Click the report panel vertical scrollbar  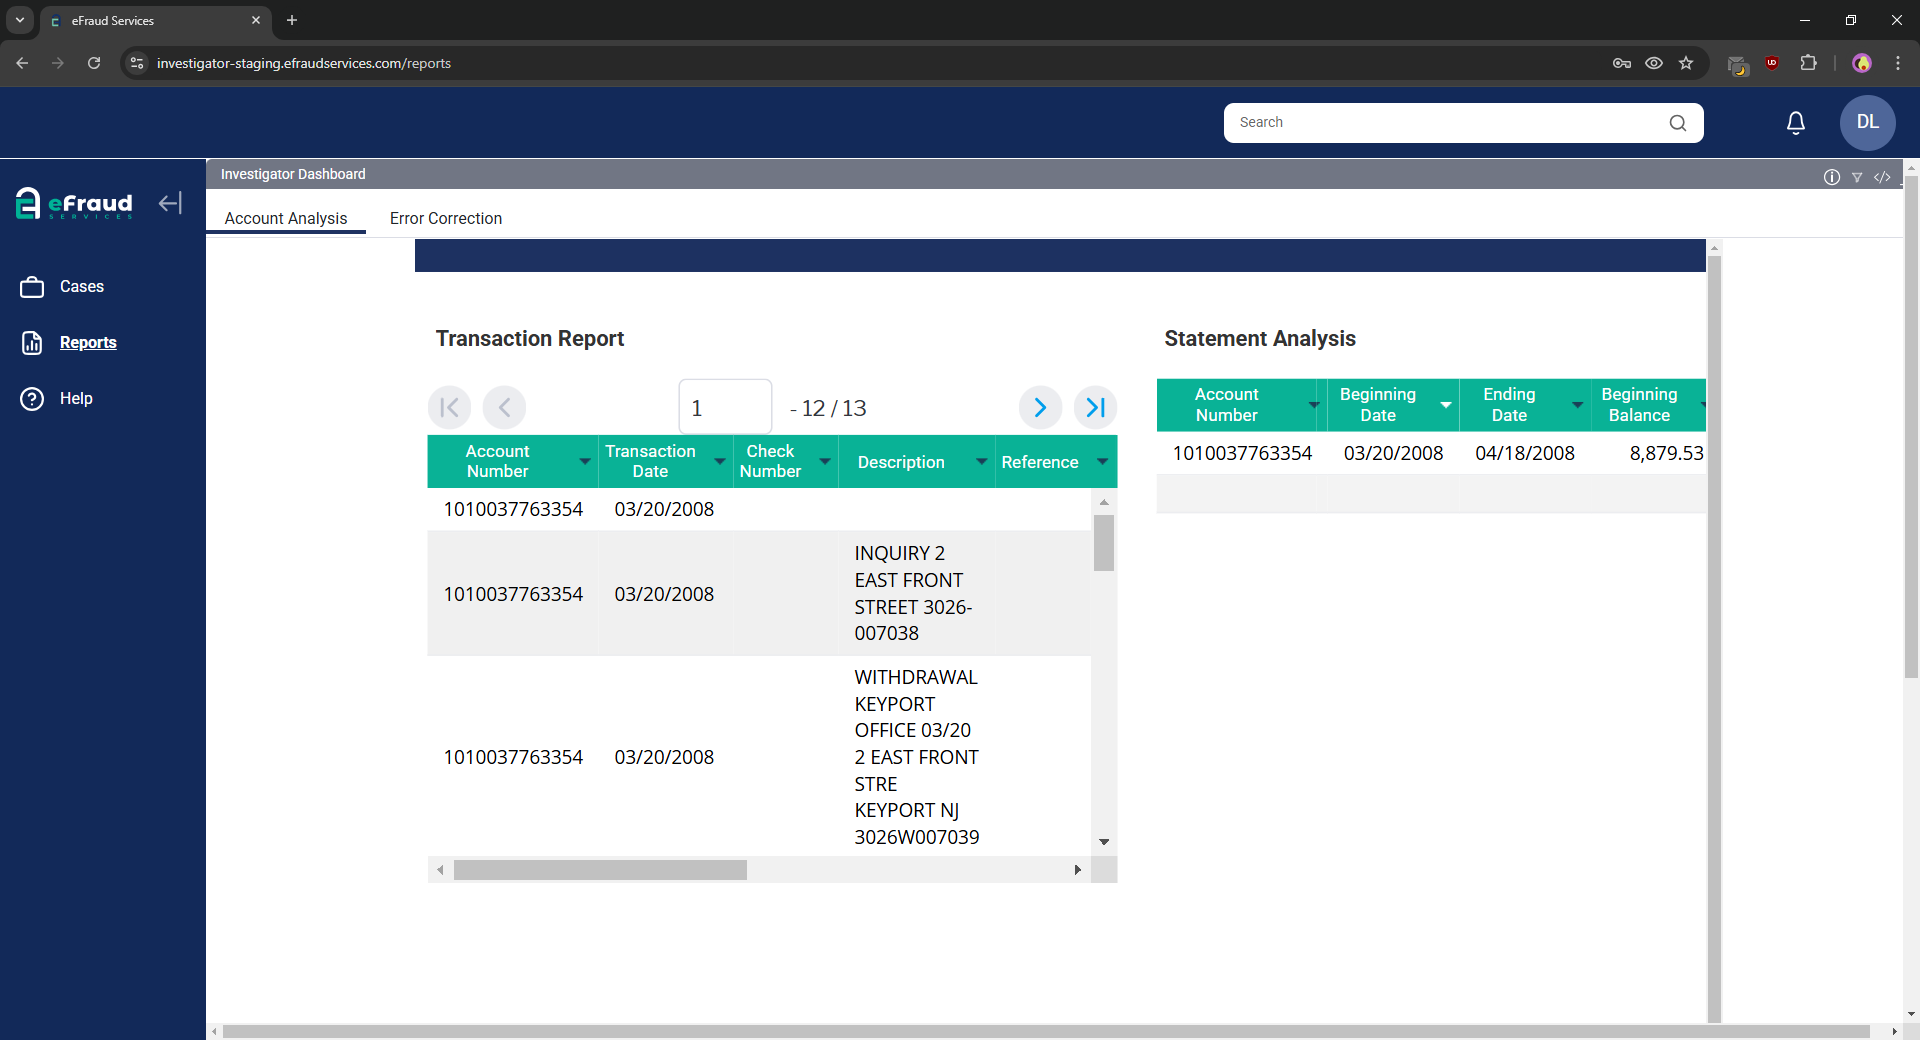(x=1714, y=637)
